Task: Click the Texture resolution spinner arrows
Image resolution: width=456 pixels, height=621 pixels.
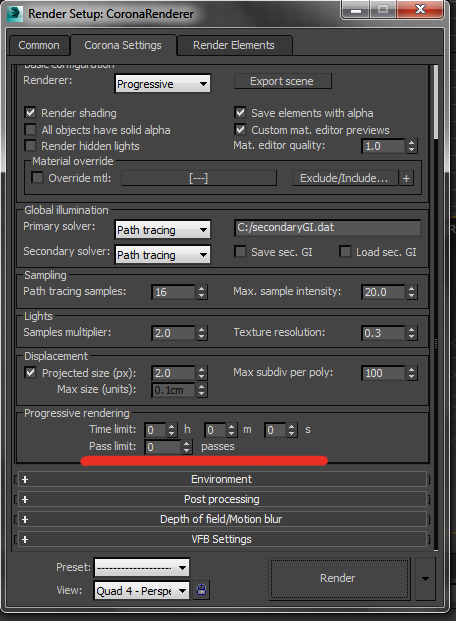Action: (412, 333)
